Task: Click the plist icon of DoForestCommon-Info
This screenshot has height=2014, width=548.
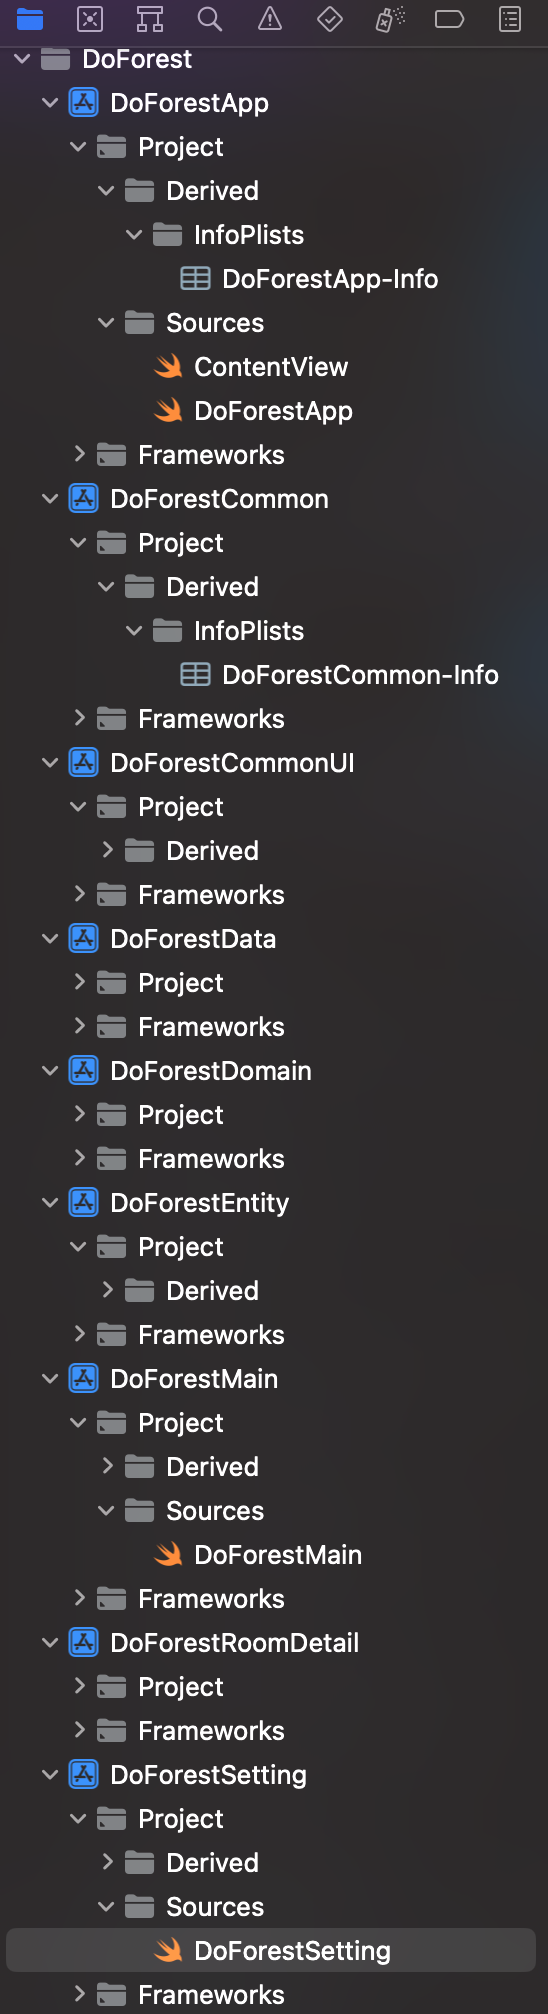Action: click(195, 675)
